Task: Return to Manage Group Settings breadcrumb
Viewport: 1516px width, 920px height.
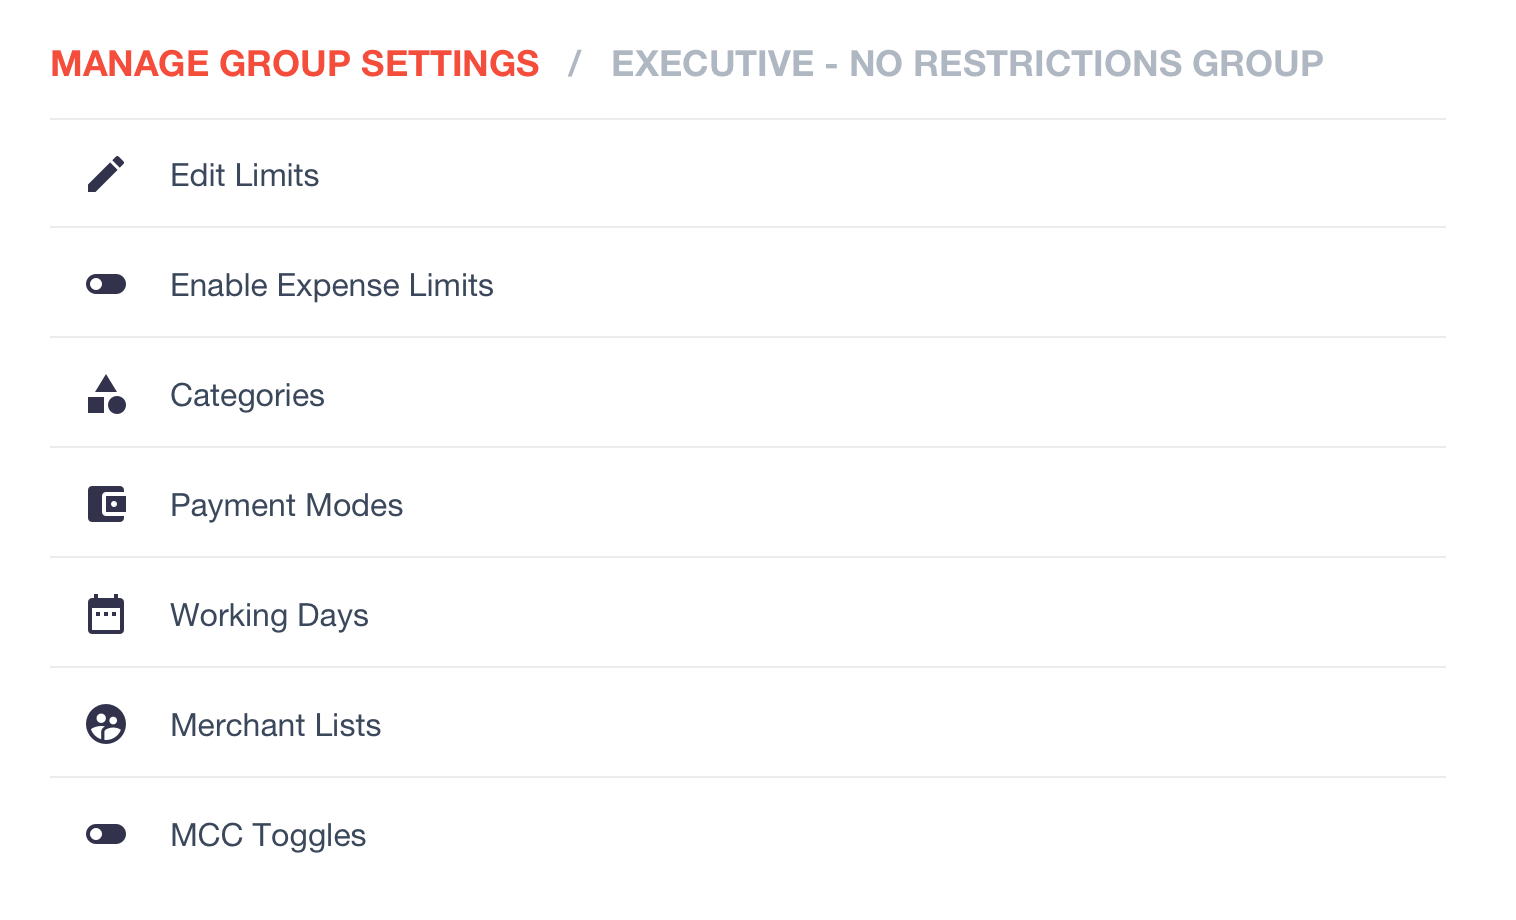Action: point(295,63)
